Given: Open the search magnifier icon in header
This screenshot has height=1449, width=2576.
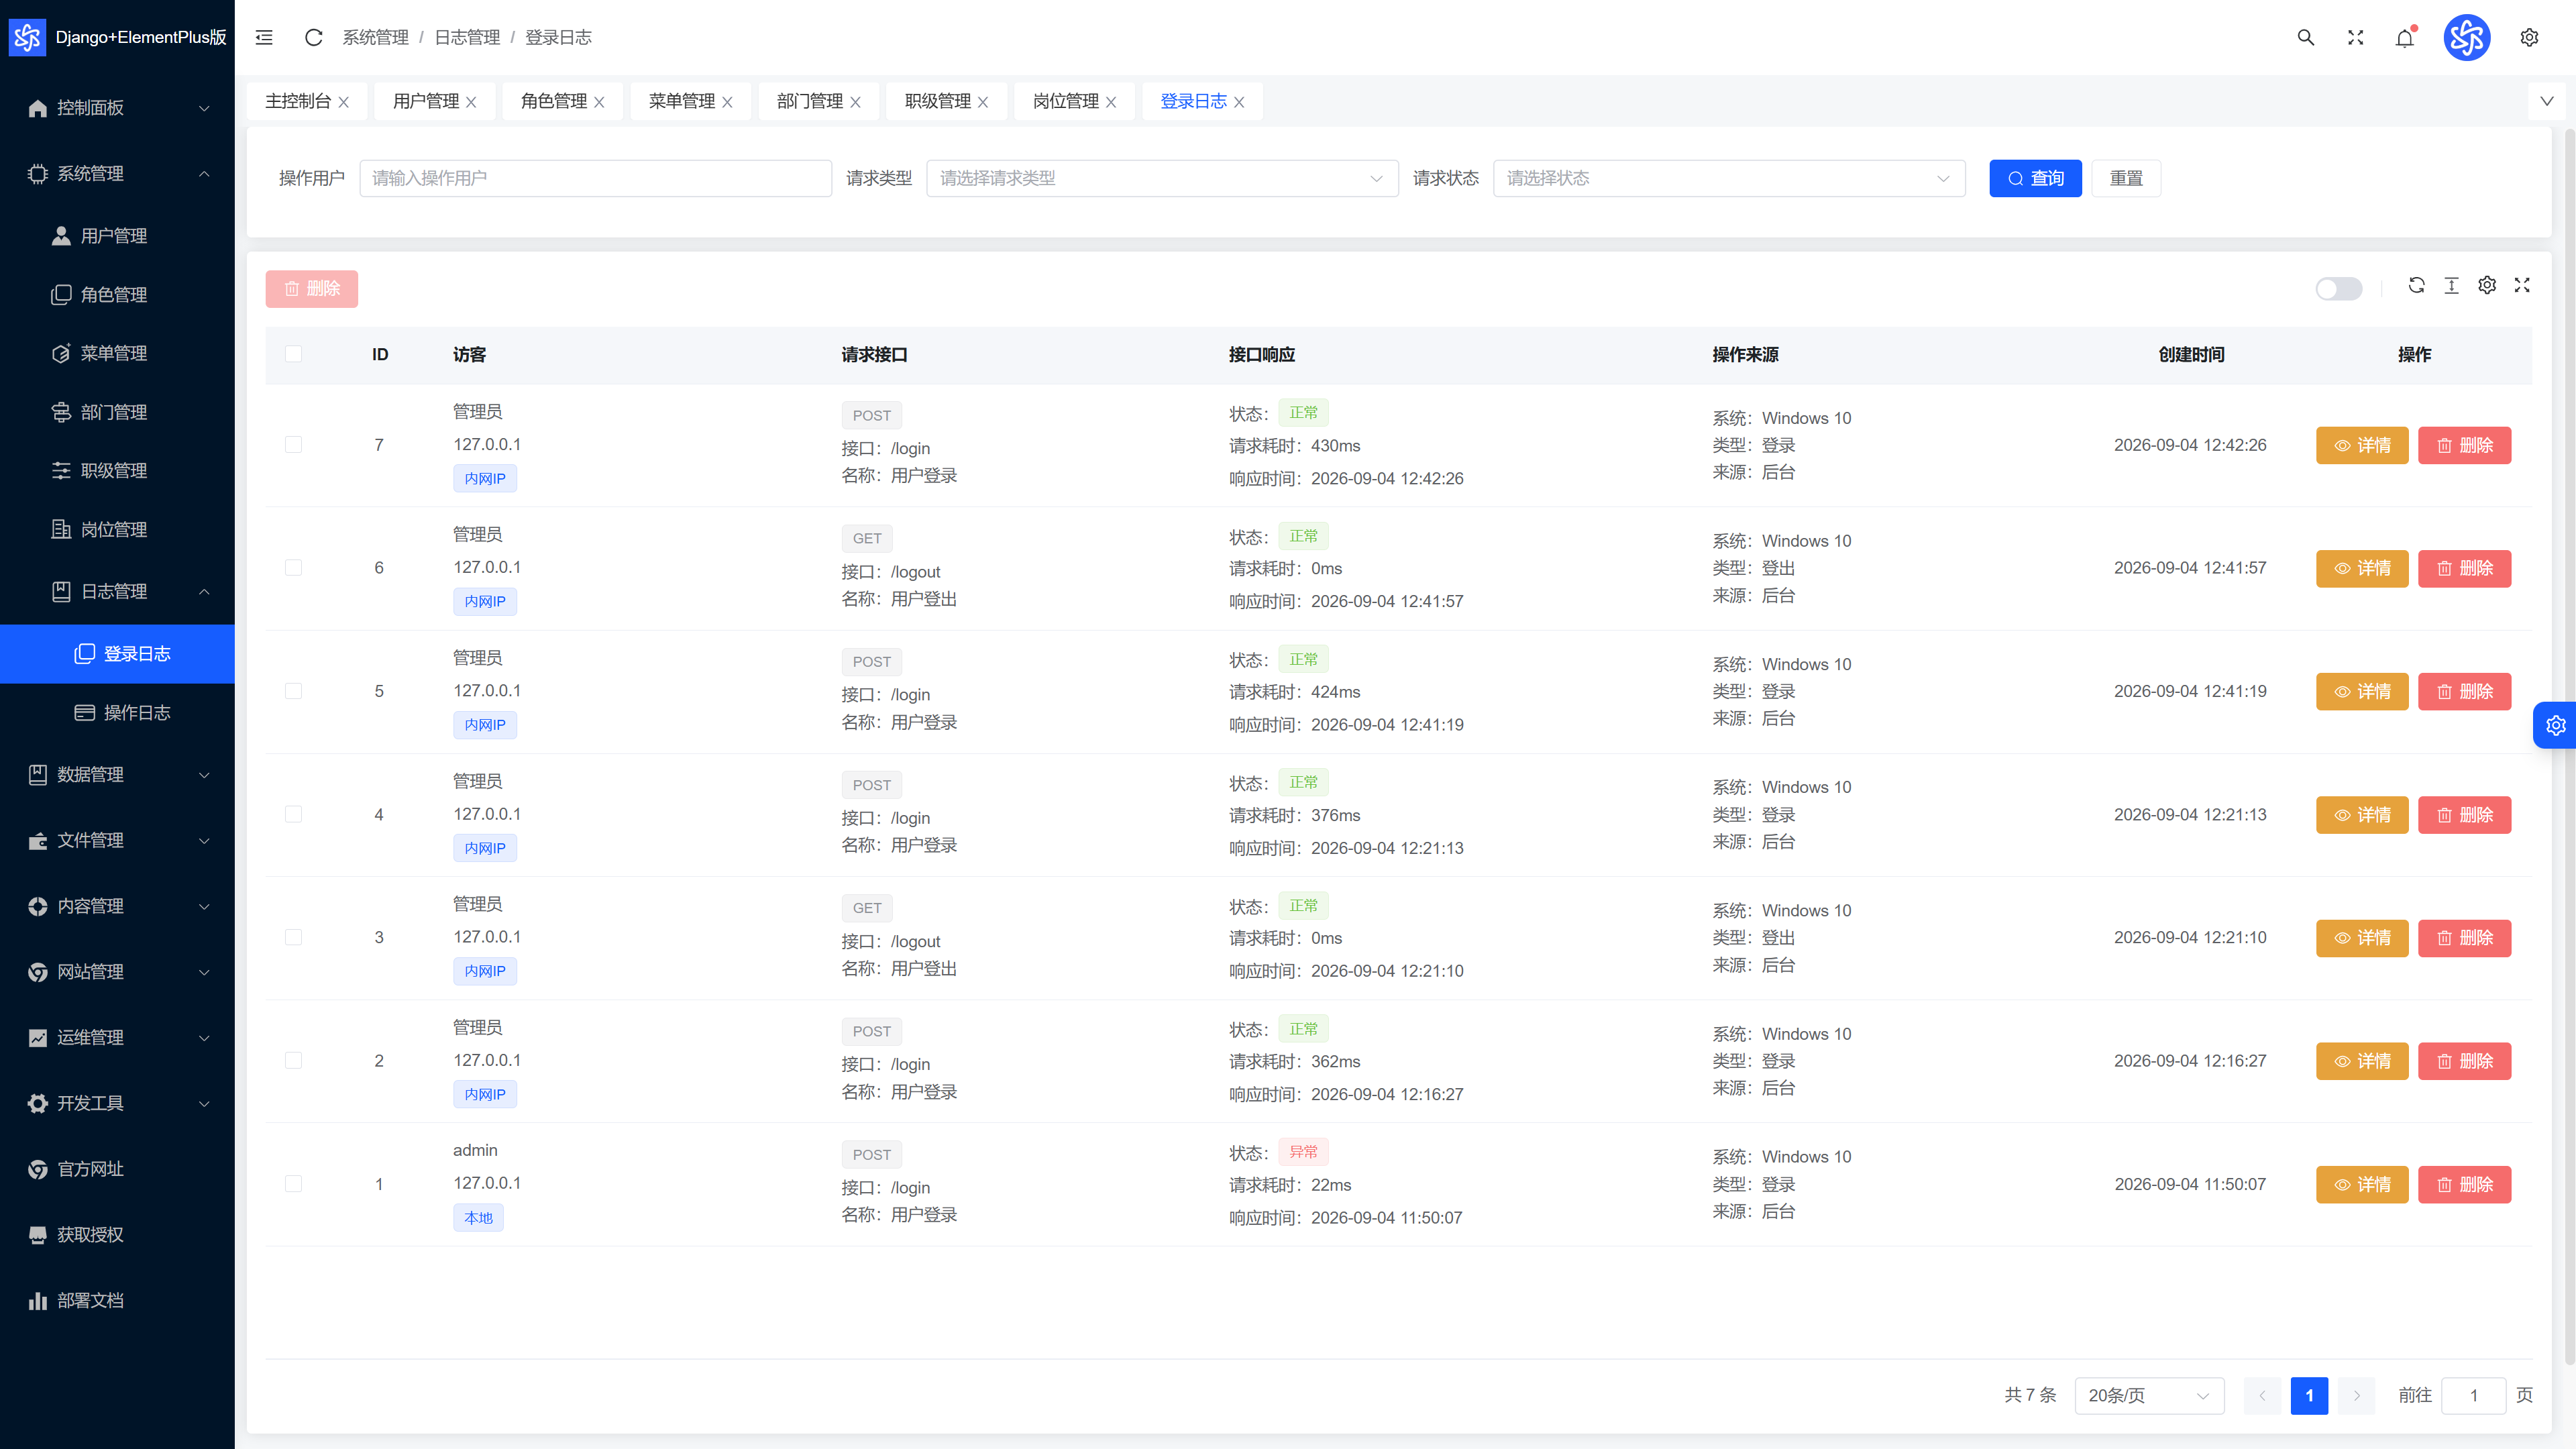Looking at the screenshot, I should pos(2306,37).
